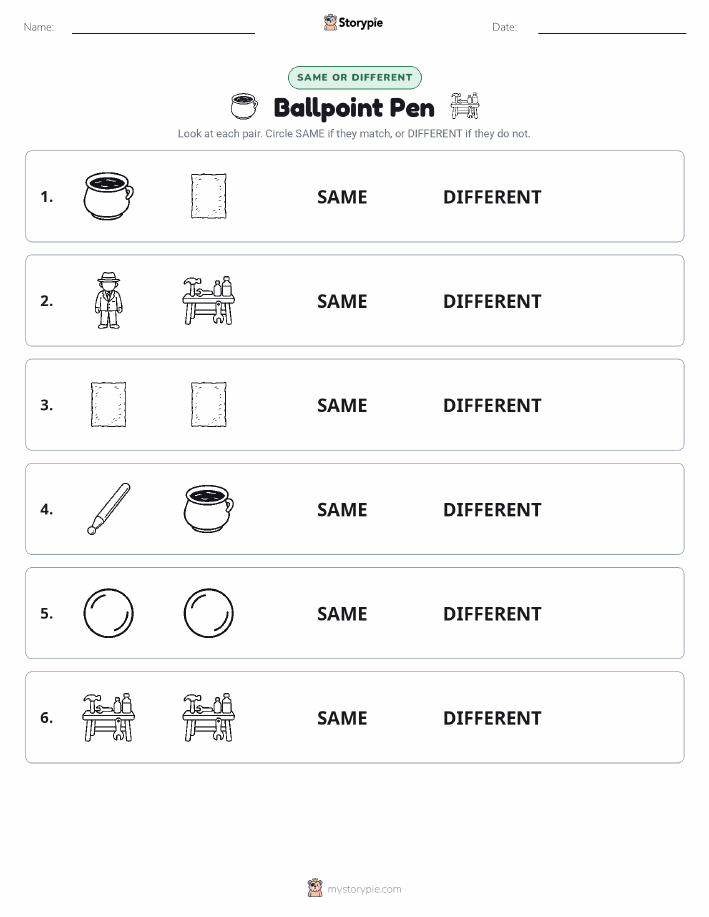Click the right workbench icon in row 6
The image size is (709, 917).
(x=209, y=717)
